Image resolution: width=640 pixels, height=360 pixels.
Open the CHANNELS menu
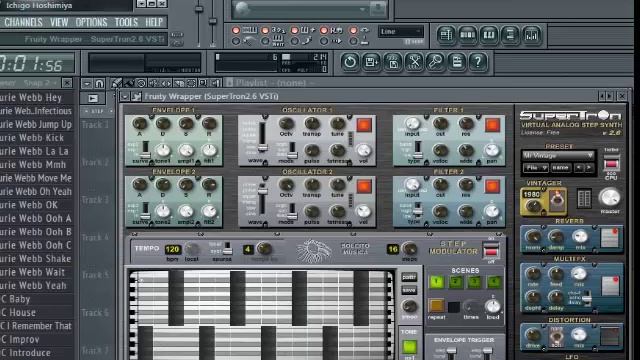23,22
